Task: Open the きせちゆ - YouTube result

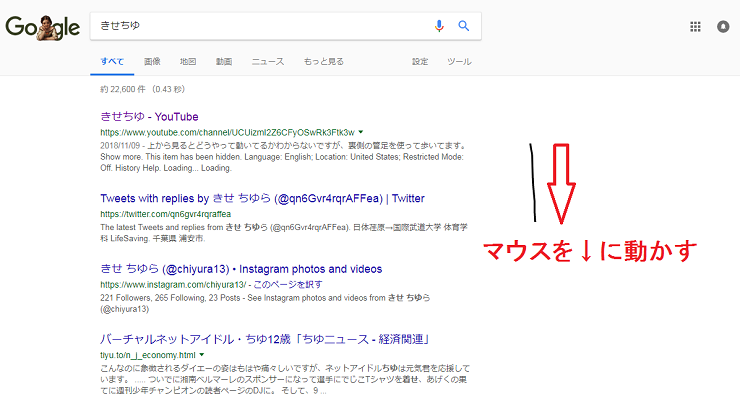Action: click(149, 117)
